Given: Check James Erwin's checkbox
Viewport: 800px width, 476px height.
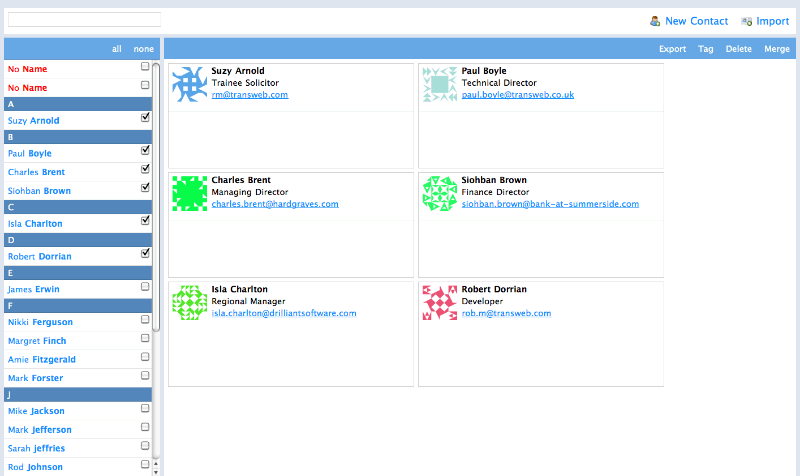Looking at the screenshot, I should (145, 287).
